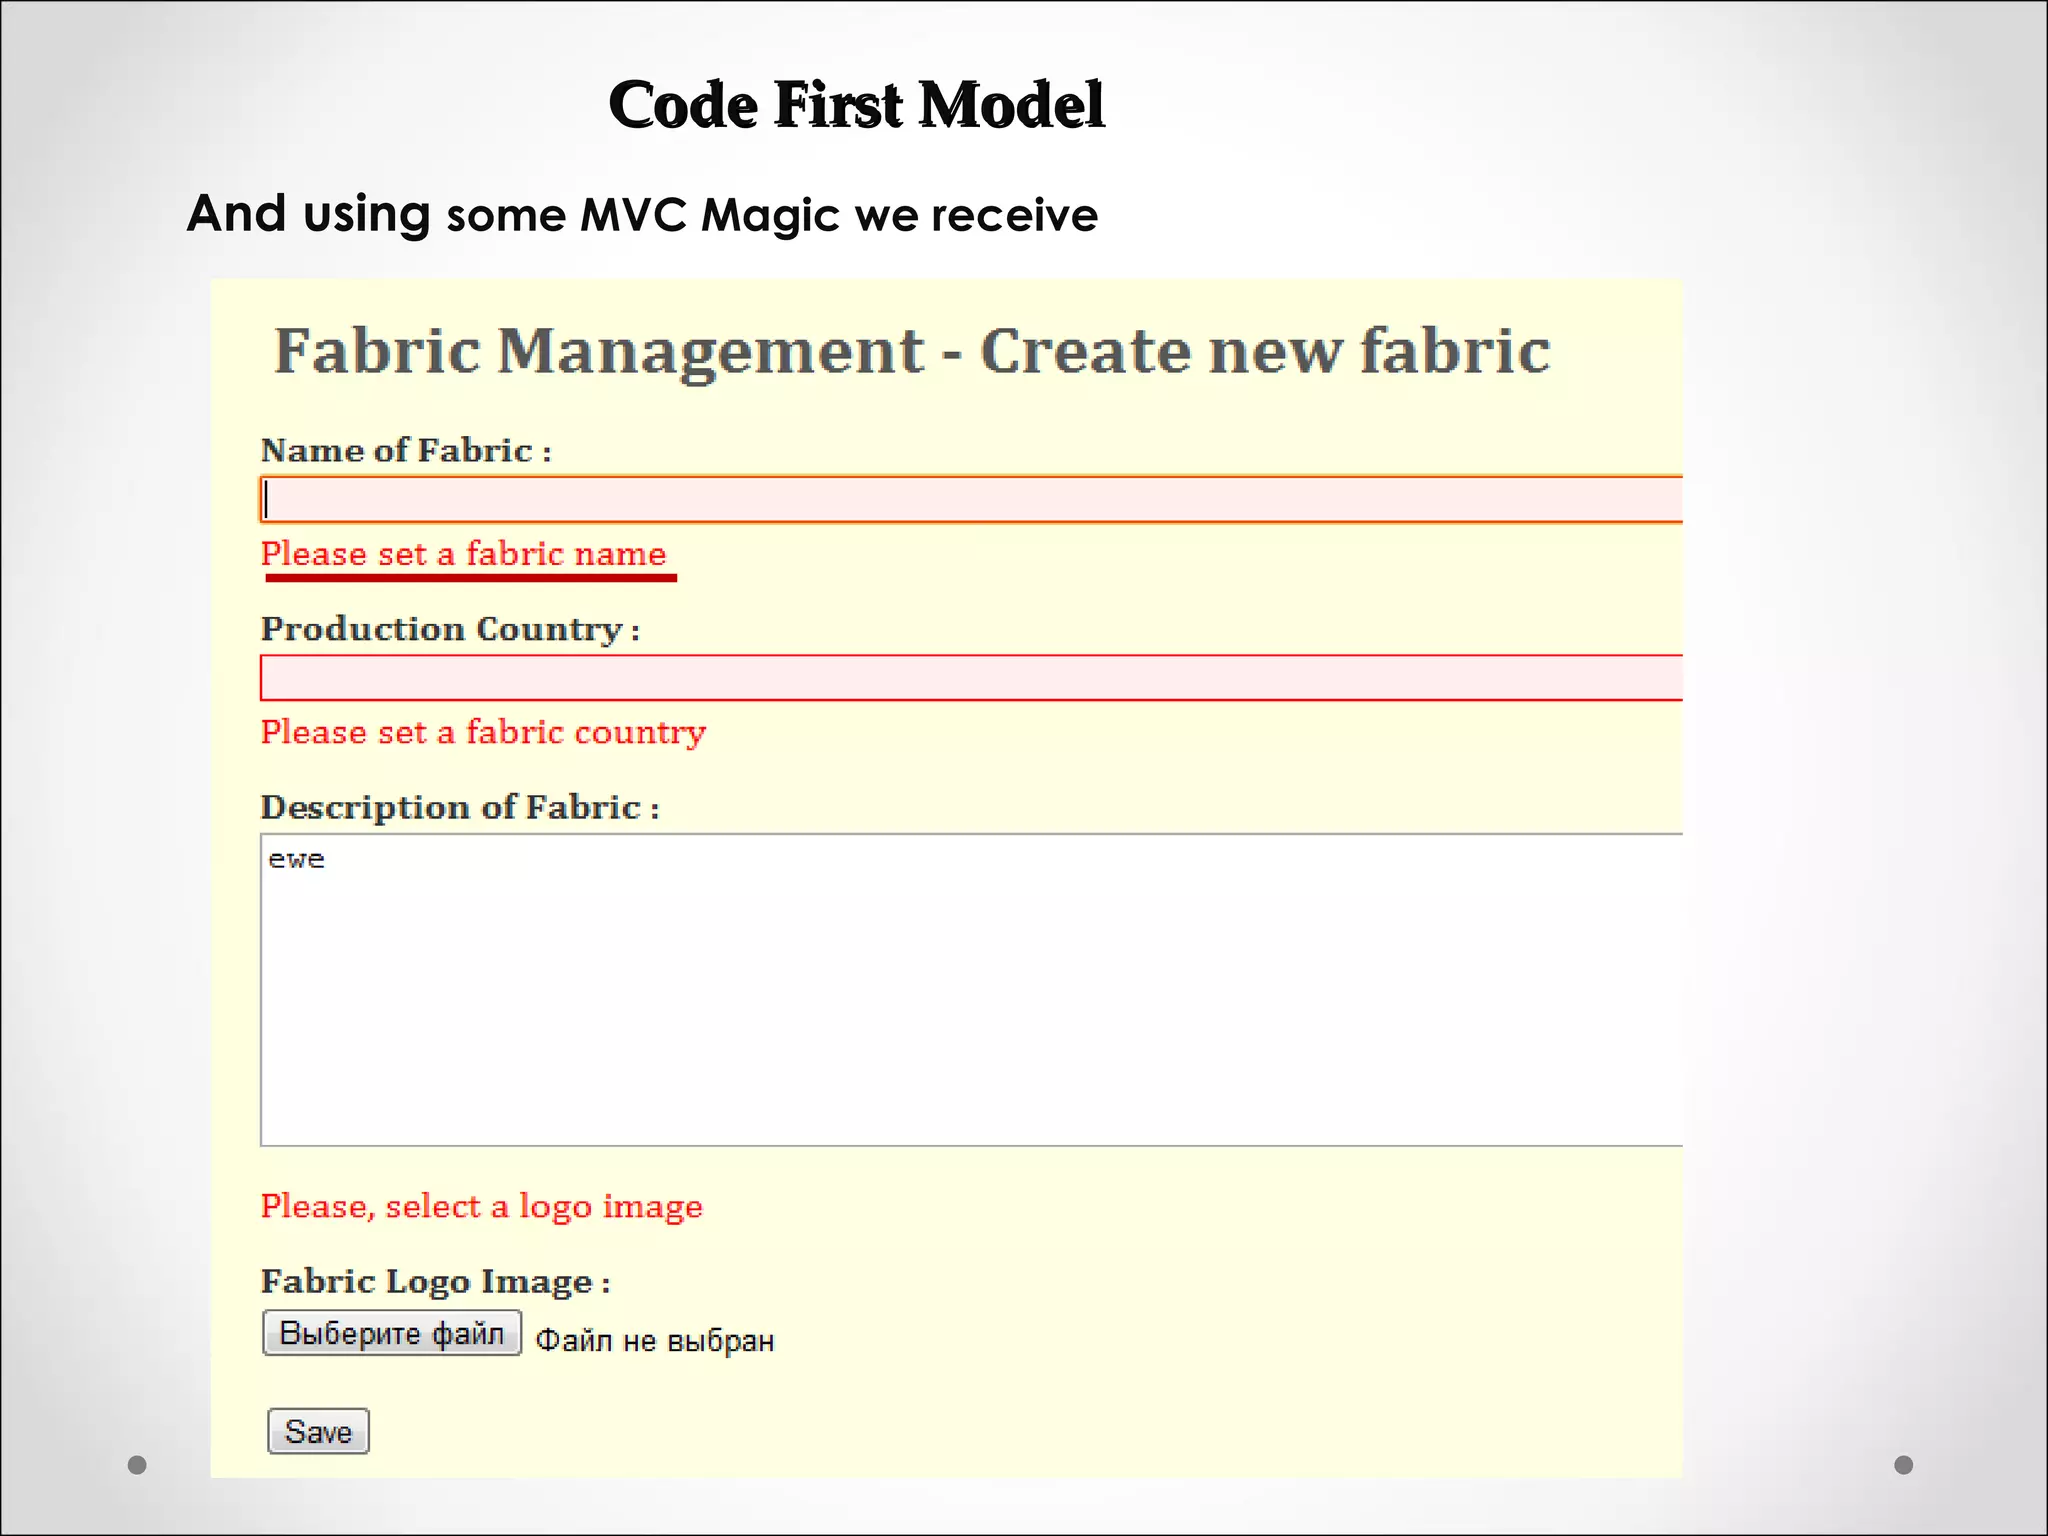The image size is (2048, 1536).
Task: Click the 'Code First Model' slide title
Action: (857, 104)
